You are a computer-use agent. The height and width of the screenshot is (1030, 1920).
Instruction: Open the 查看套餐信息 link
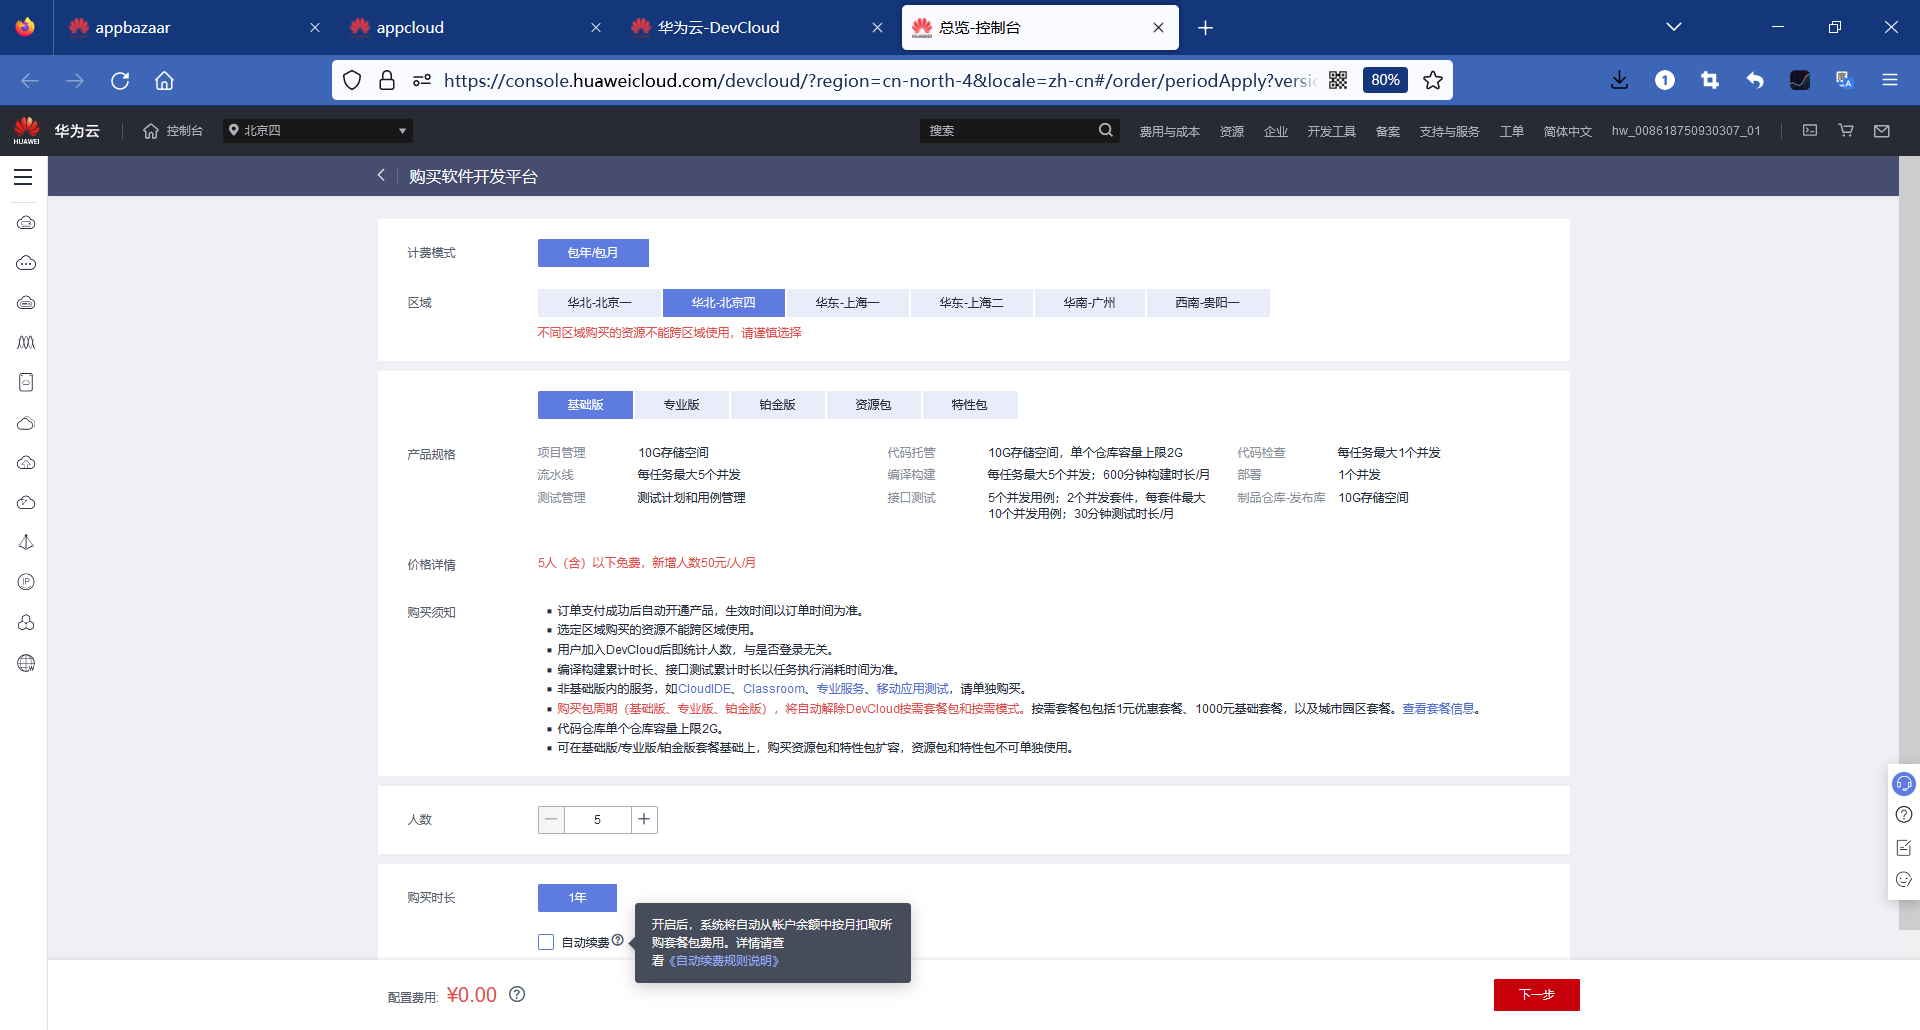coord(1438,709)
